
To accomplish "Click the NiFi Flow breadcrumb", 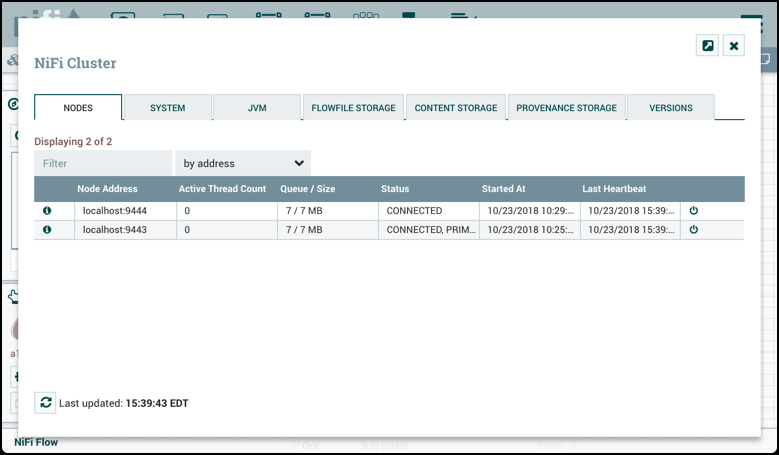I will [x=36, y=442].
